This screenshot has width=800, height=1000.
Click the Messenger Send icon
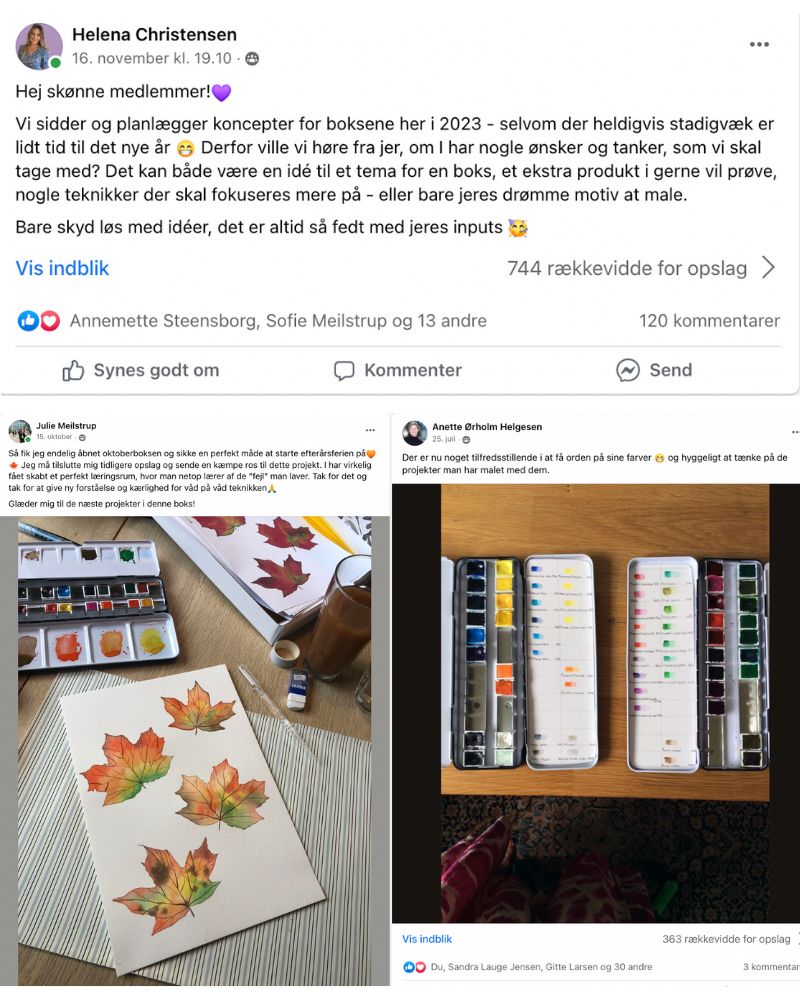[628, 371]
